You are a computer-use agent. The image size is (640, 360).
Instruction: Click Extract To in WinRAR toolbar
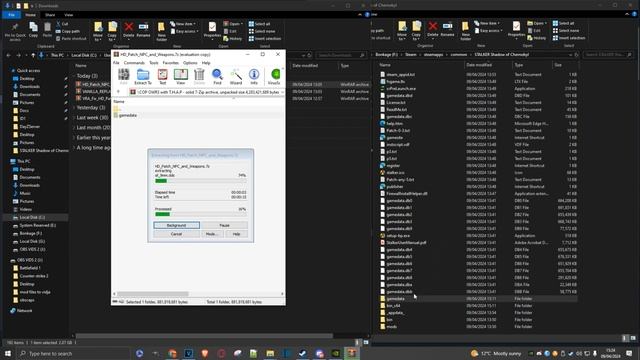pos(143,76)
